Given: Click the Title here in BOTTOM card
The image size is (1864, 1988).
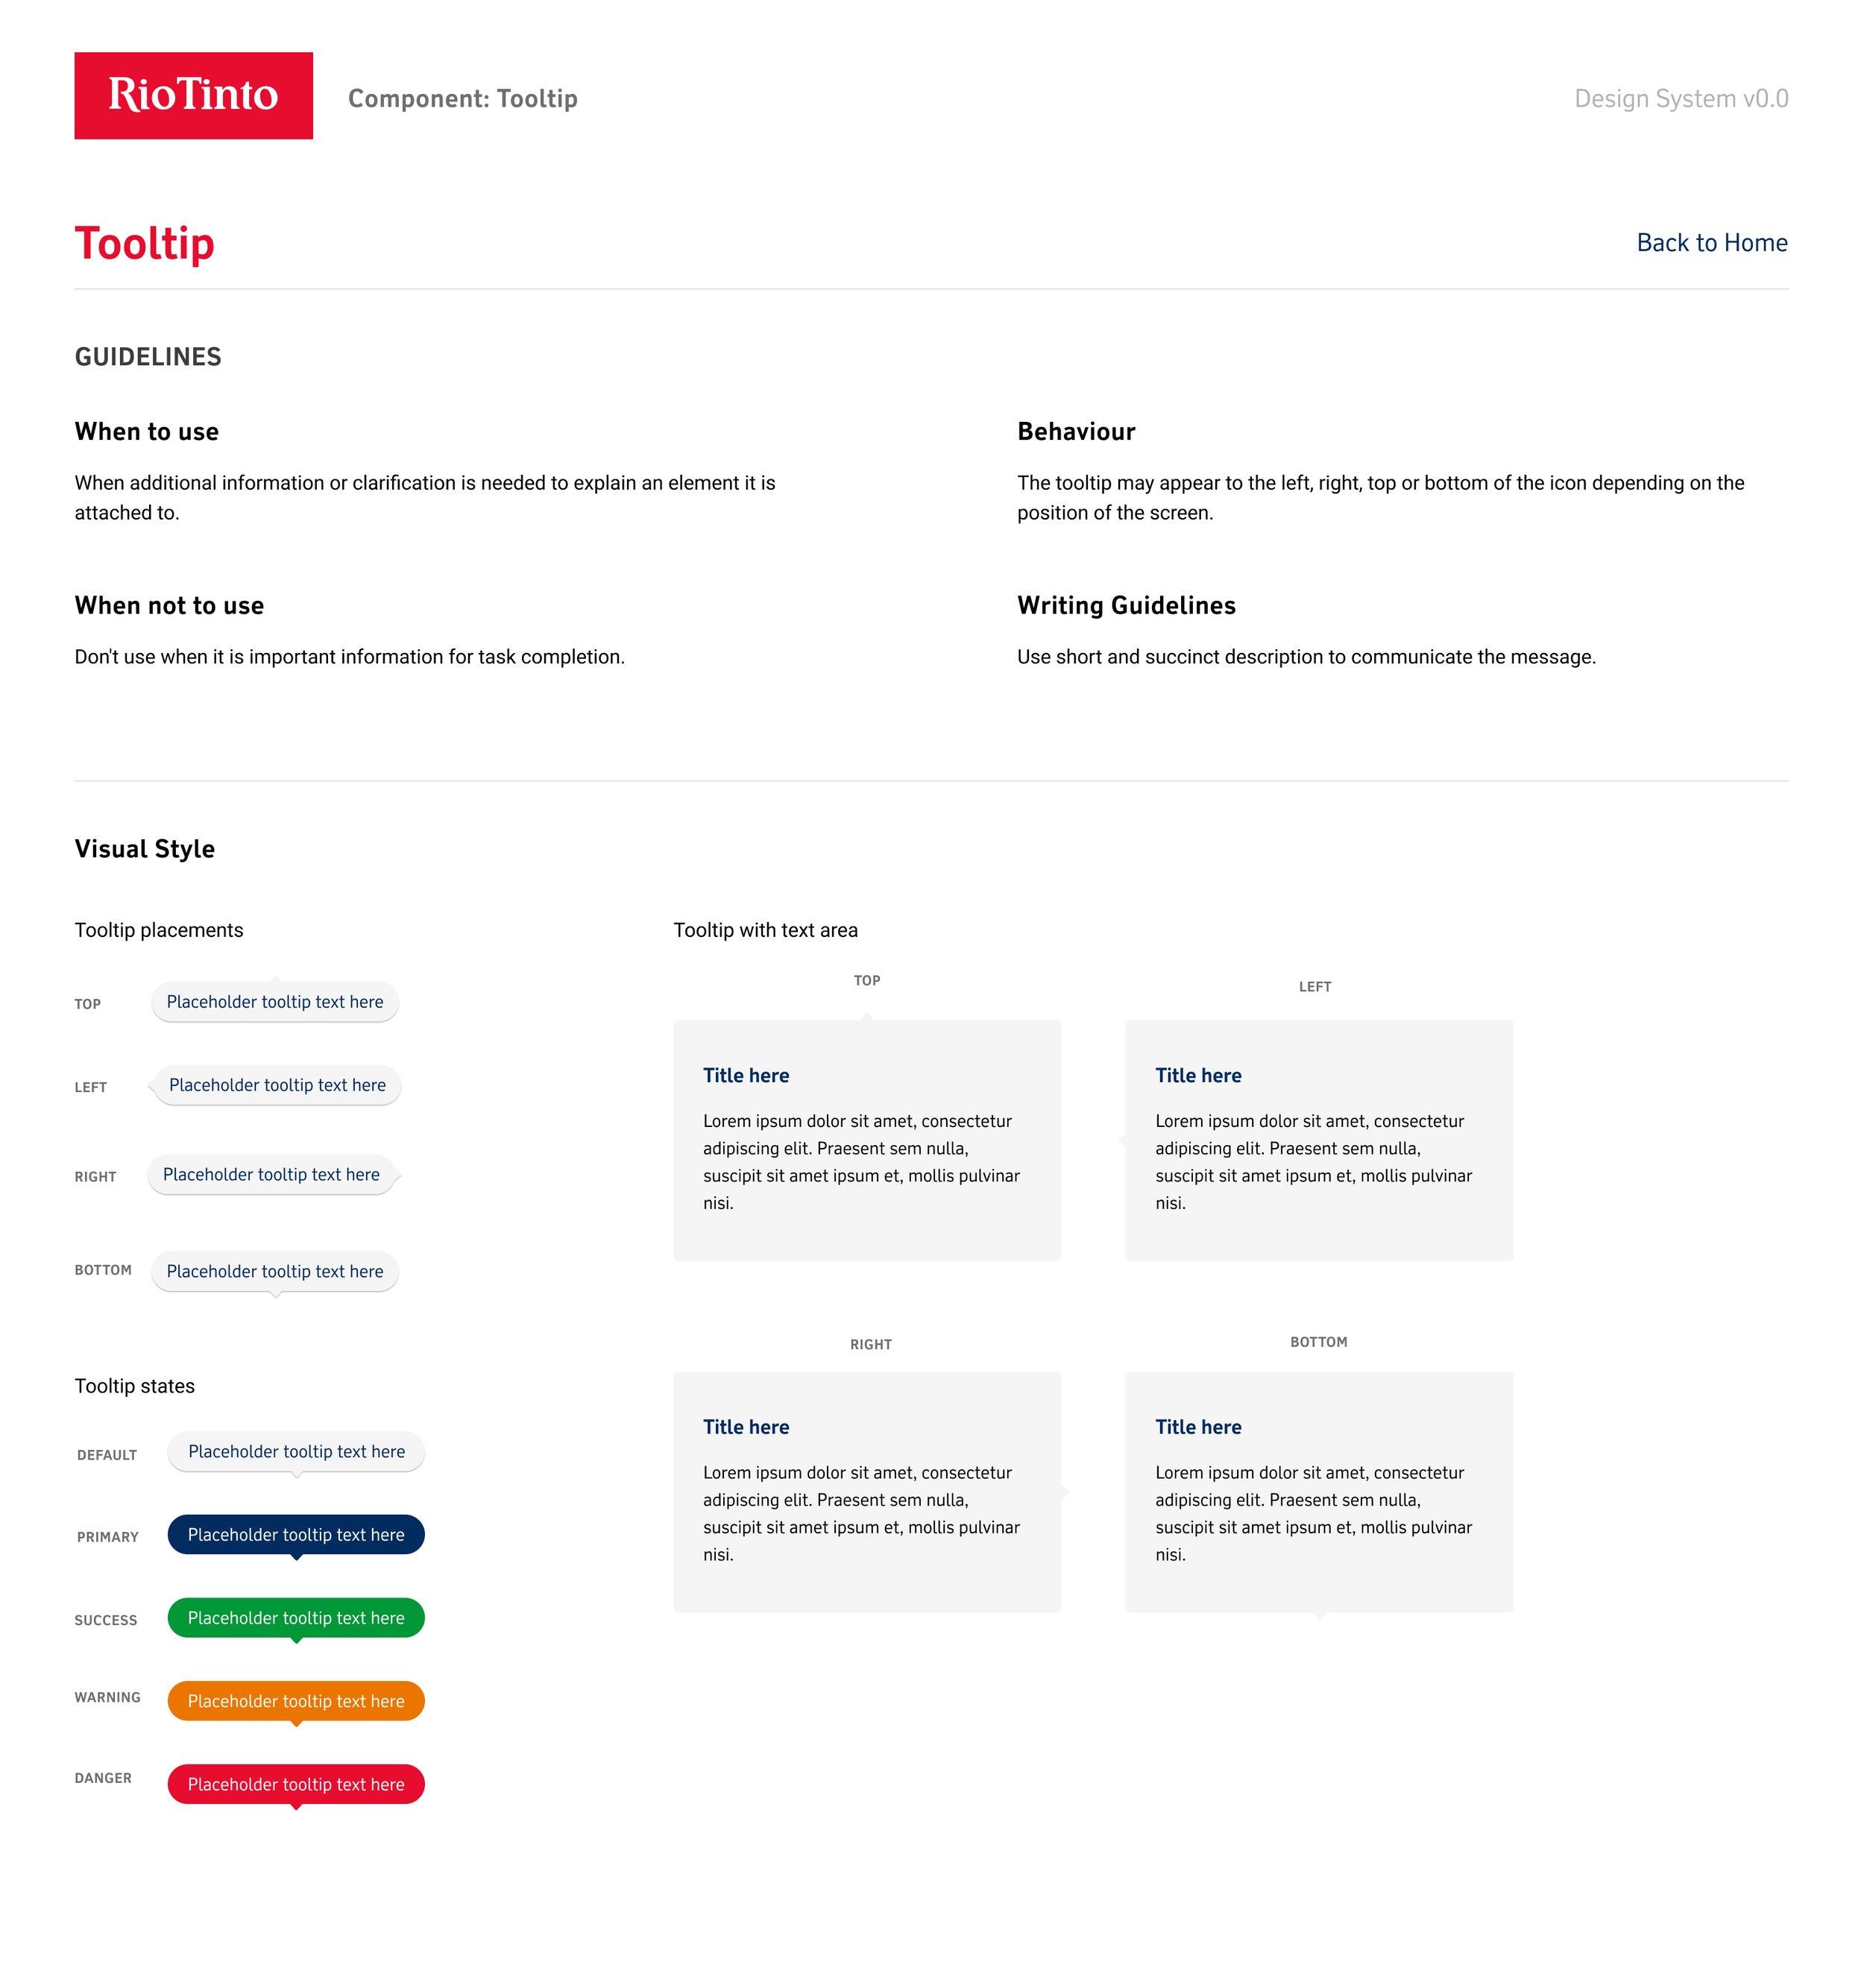Looking at the screenshot, I should 1198,1427.
